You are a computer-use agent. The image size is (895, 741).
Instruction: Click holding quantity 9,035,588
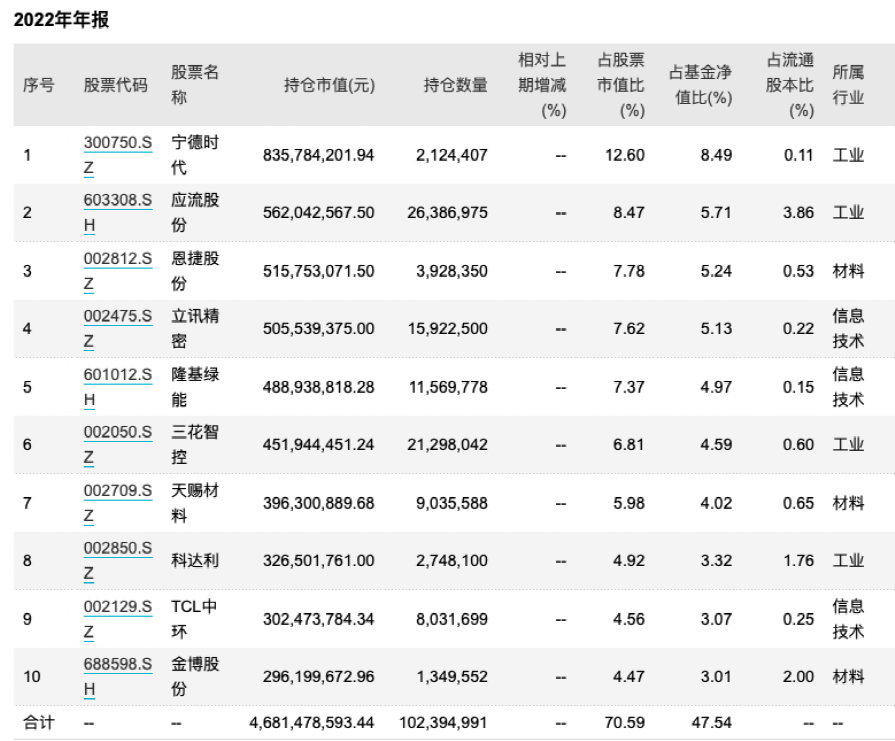tap(451, 504)
